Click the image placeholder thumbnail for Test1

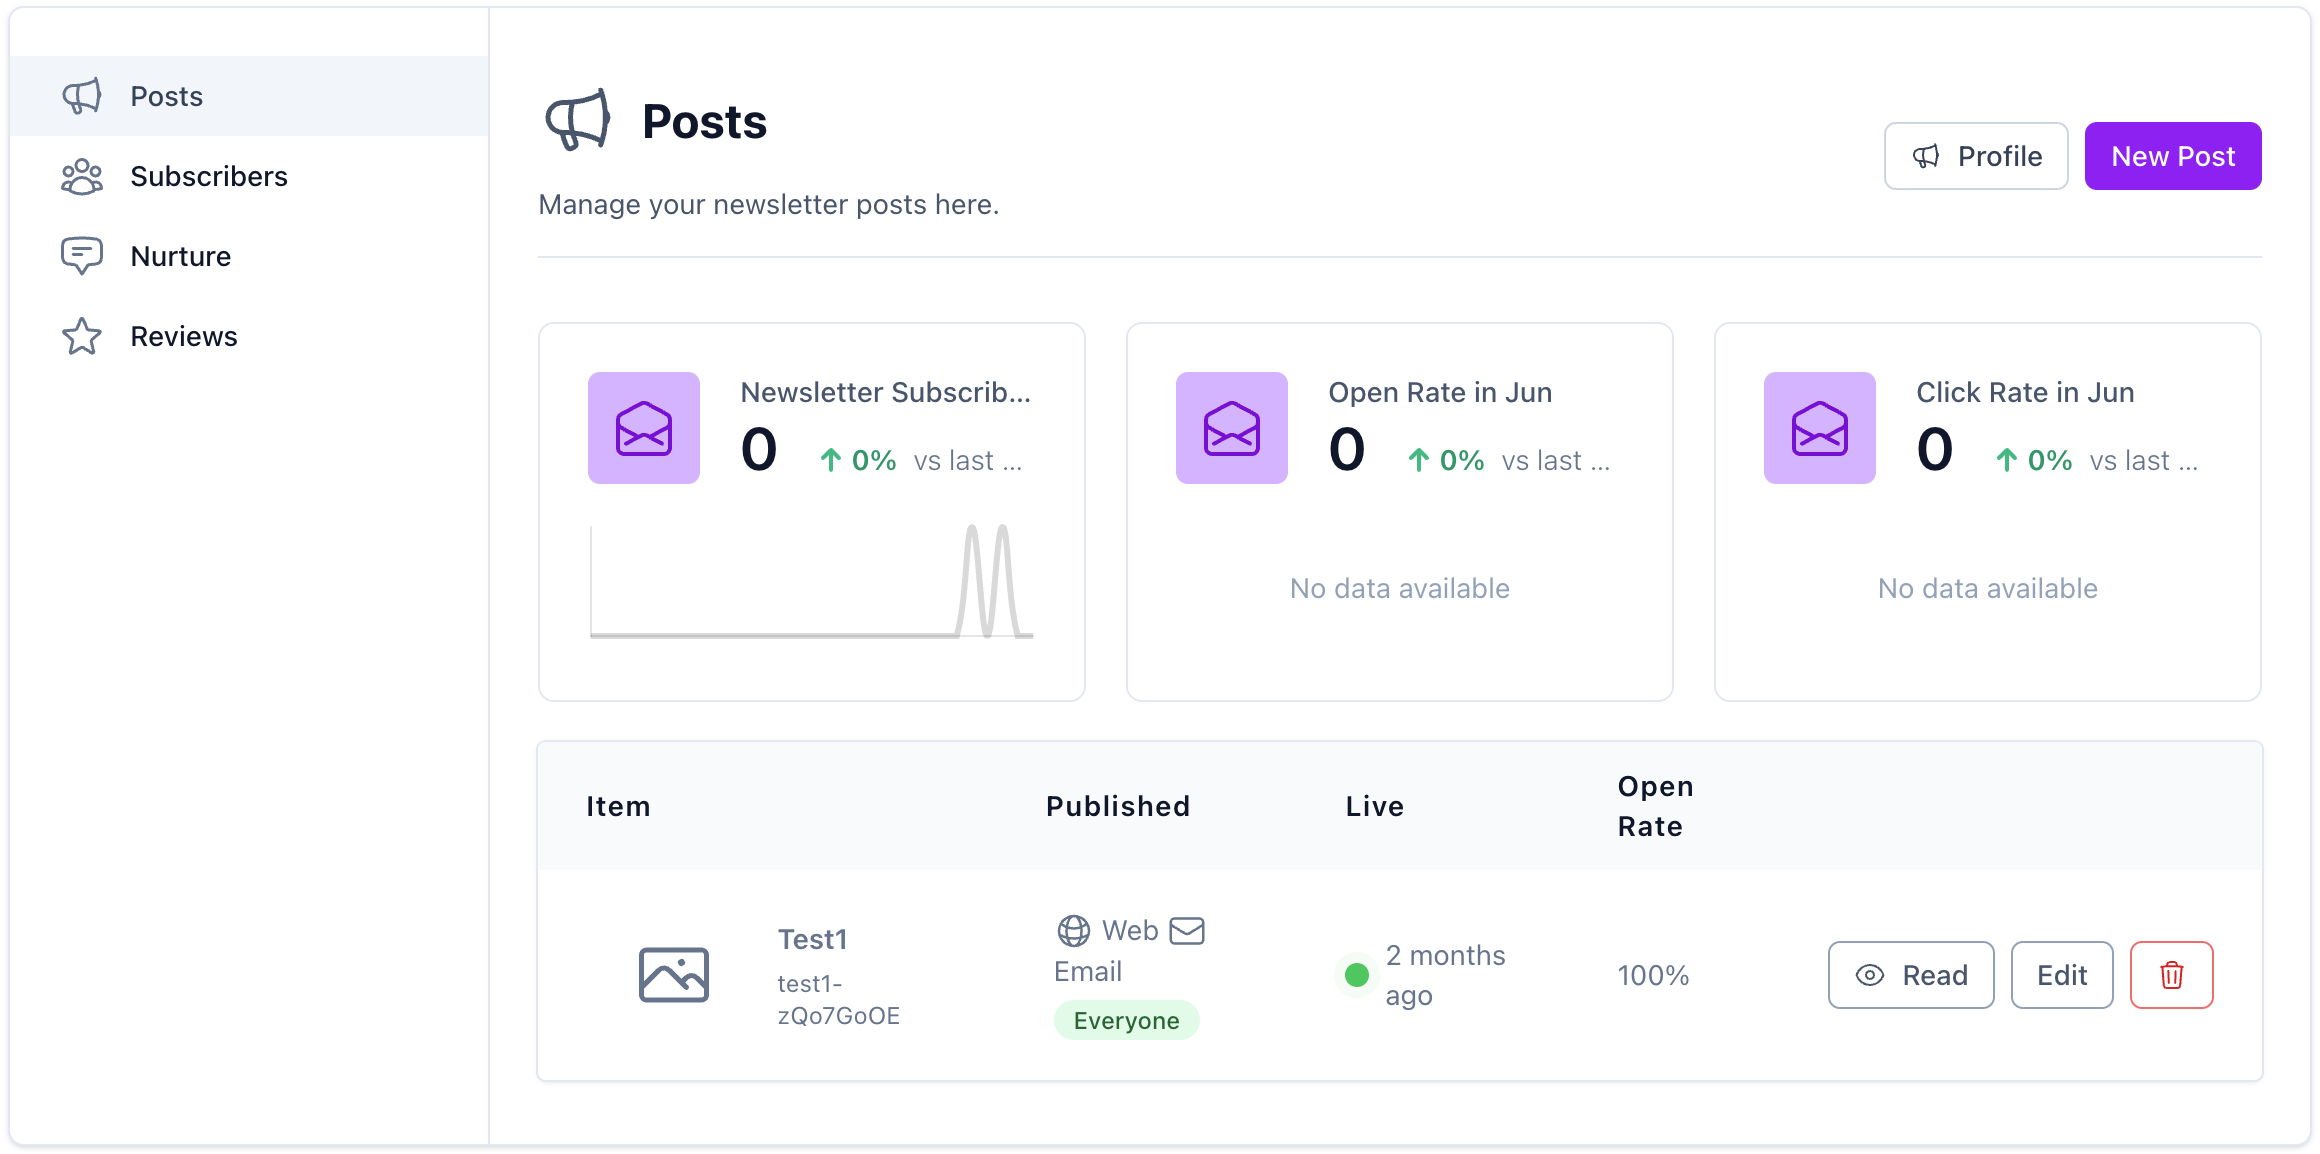click(674, 975)
